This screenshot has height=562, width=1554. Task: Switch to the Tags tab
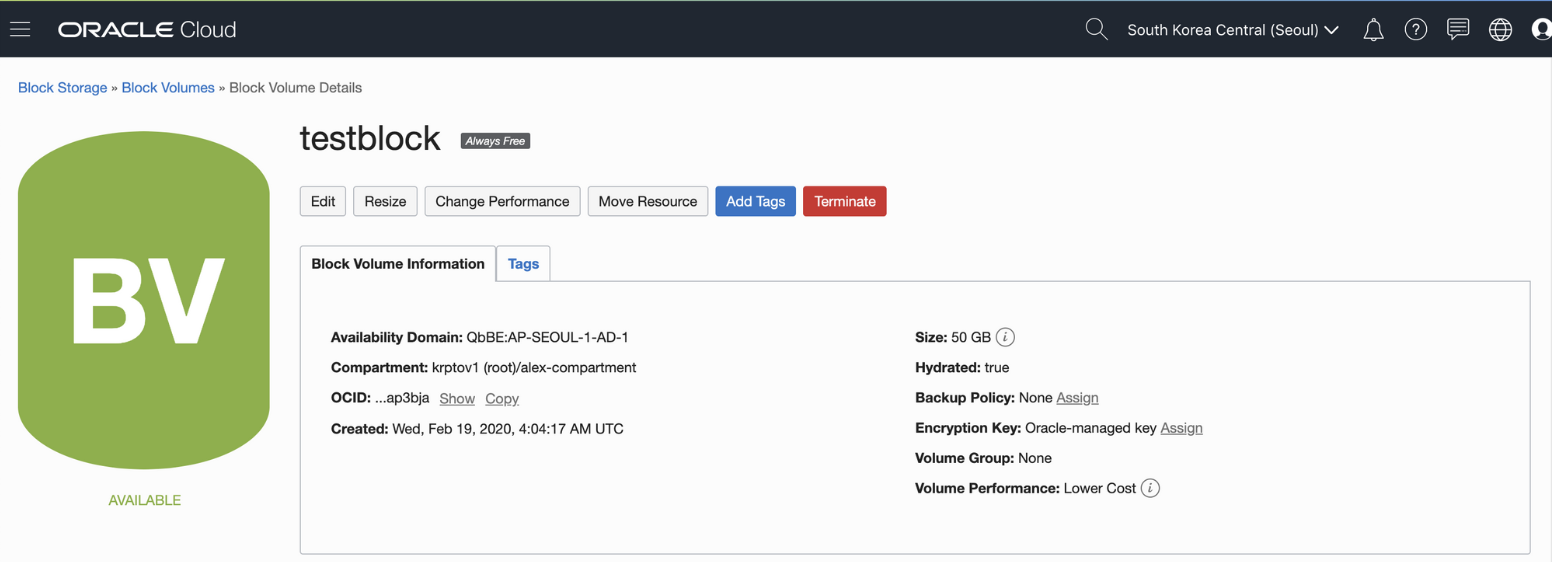point(523,264)
